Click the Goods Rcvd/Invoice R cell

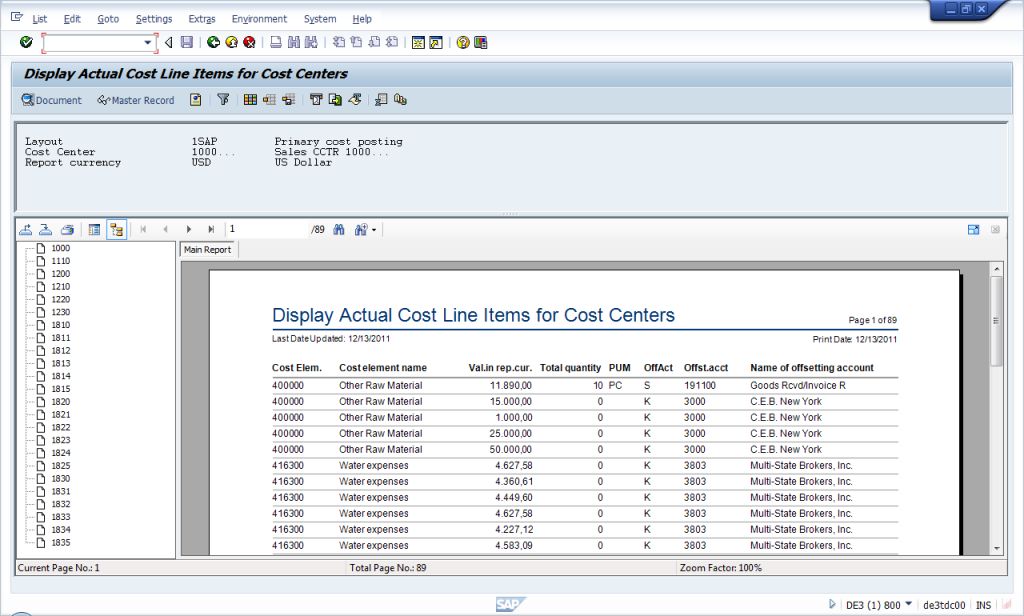[x=797, y=385]
